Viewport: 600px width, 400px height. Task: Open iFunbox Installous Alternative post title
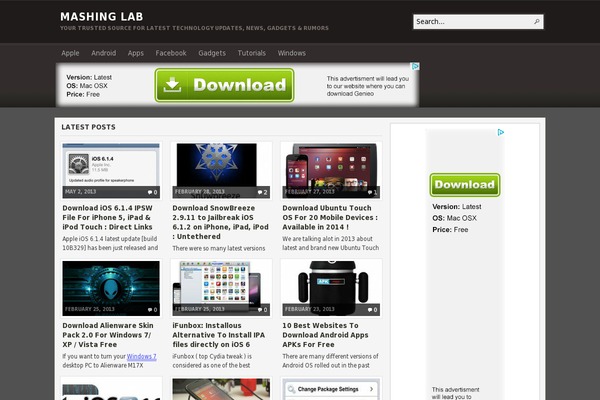(x=218, y=335)
